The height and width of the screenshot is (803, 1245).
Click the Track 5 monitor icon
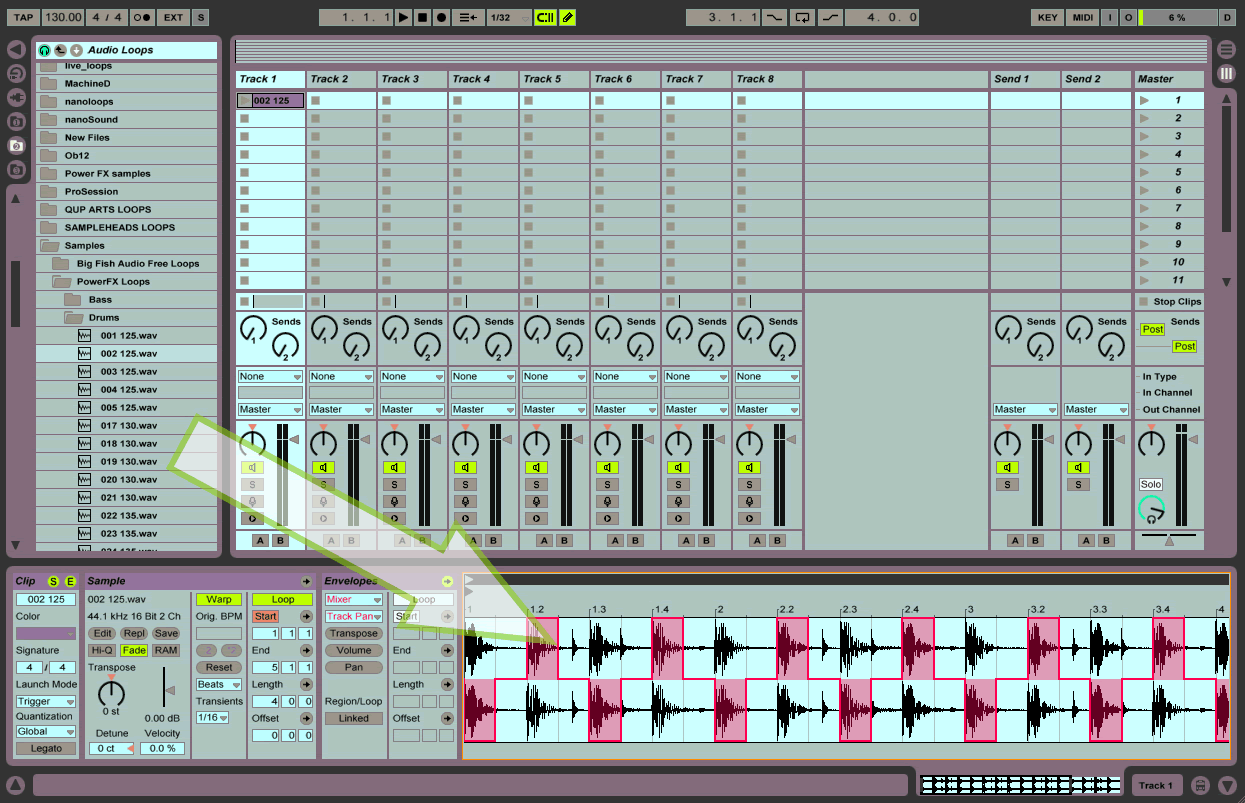click(536, 501)
